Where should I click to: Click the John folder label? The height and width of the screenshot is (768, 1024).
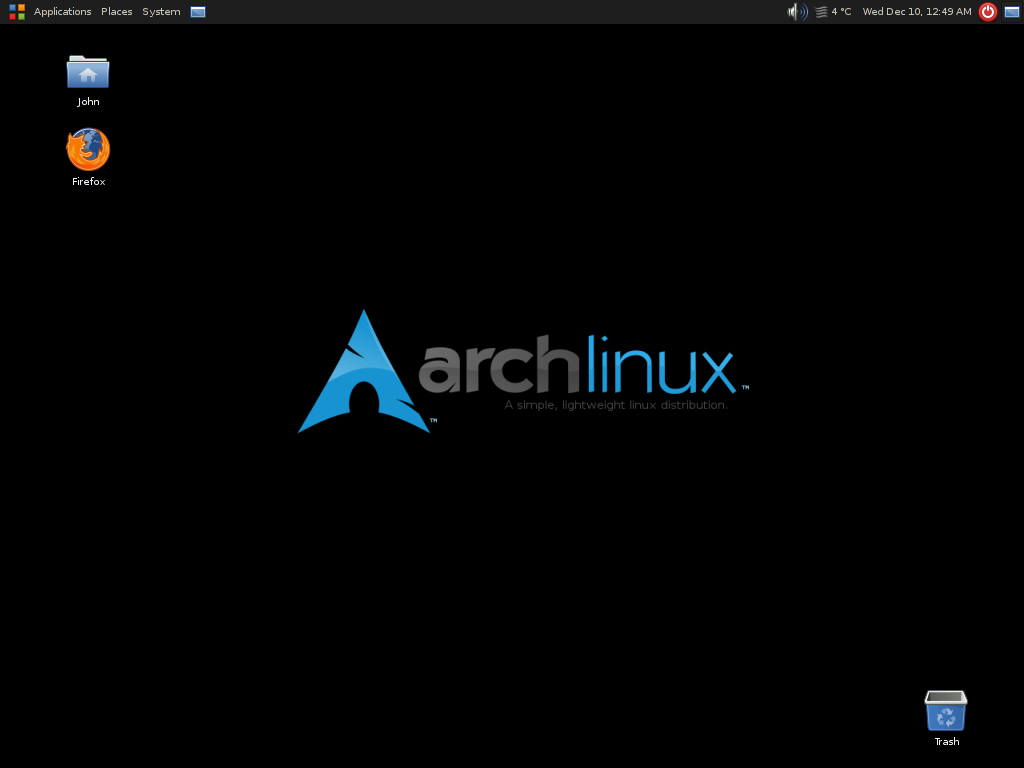[88, 102]
